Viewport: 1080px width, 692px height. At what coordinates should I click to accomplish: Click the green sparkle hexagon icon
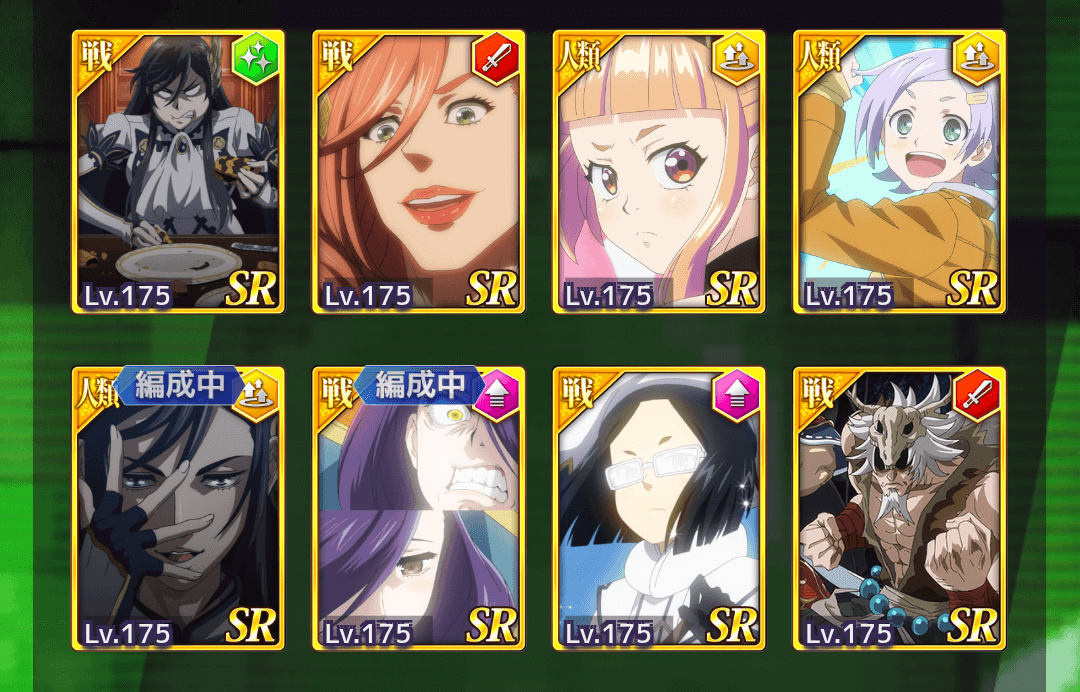click(256, 59)
